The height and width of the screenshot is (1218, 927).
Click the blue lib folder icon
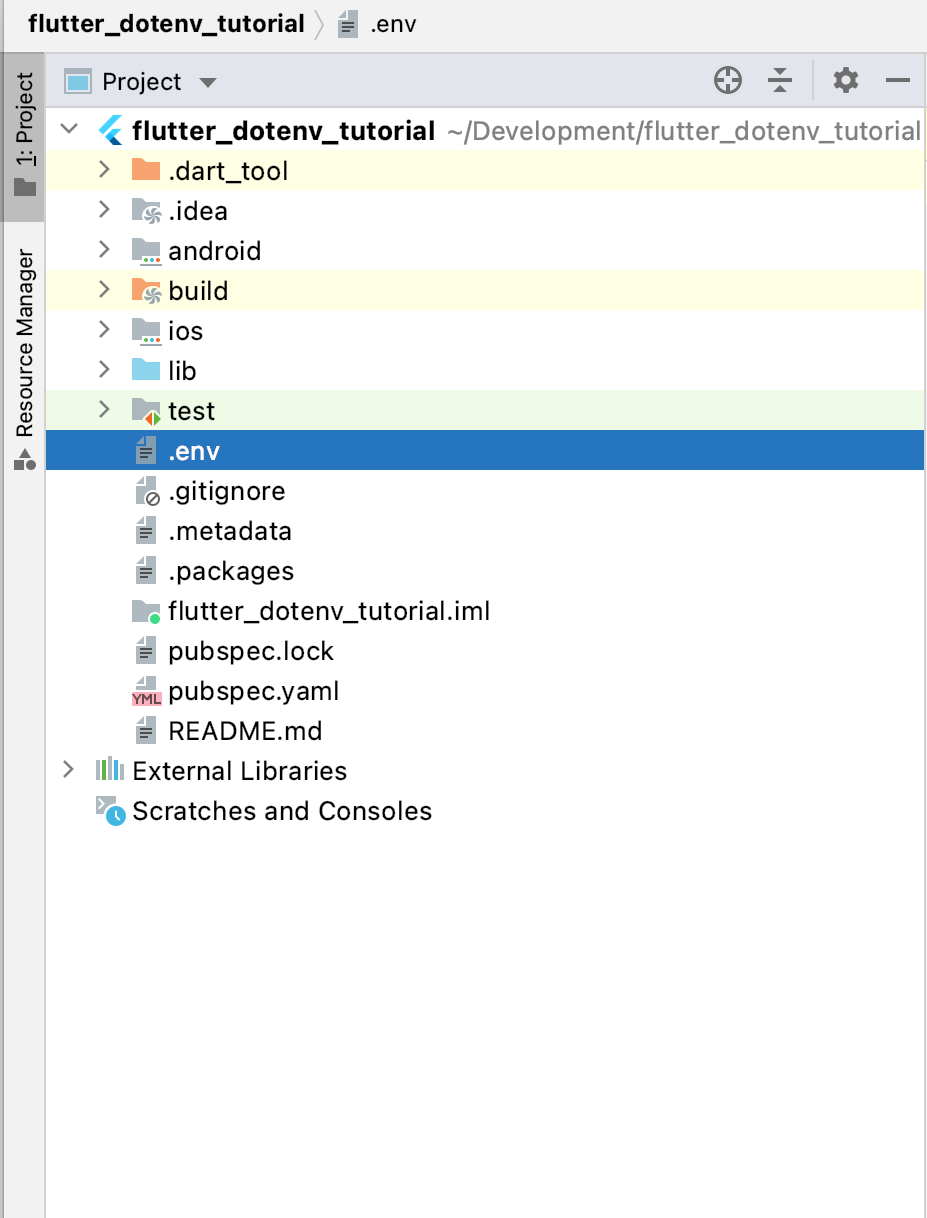[146, 370]
